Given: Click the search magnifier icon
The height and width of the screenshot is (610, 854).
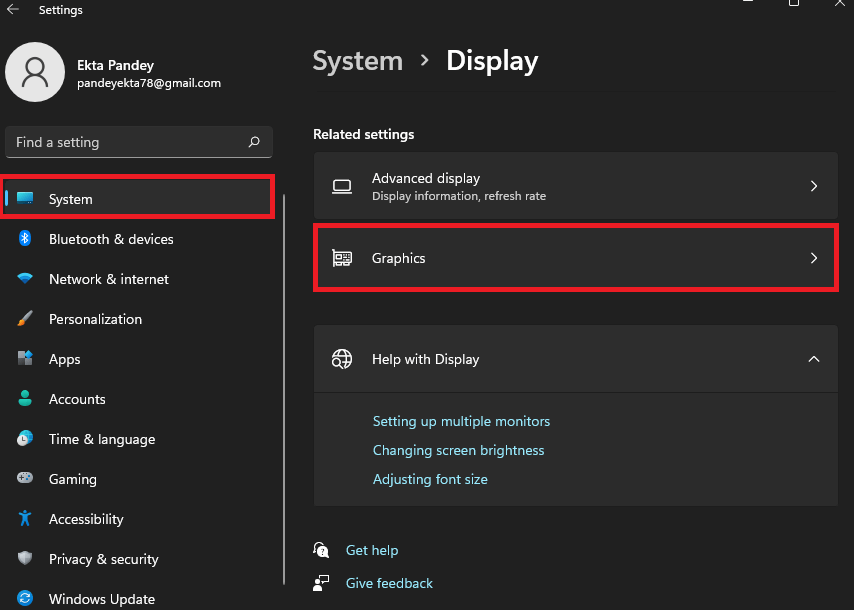Looking at the screenshot, I should (254, 142).
